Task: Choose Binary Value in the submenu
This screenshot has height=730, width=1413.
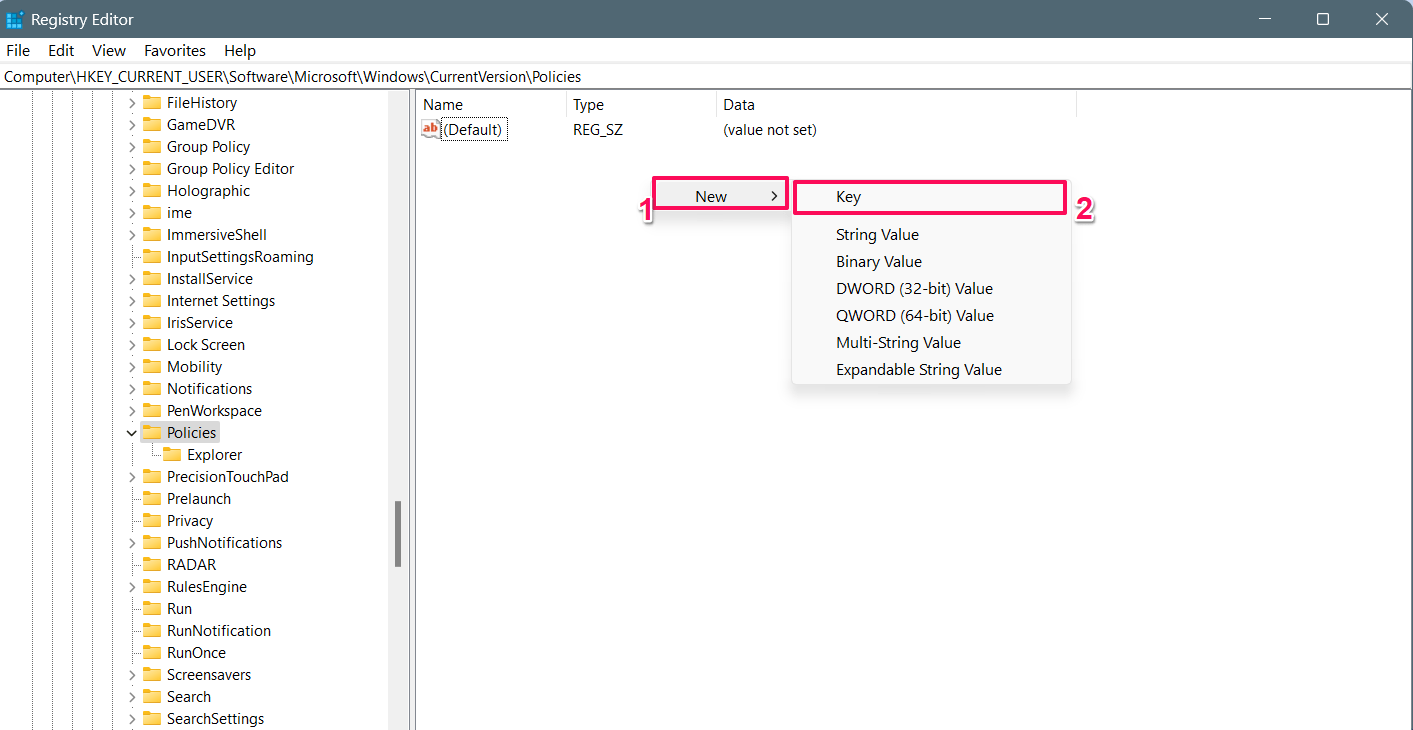Action: pos(931,261)
